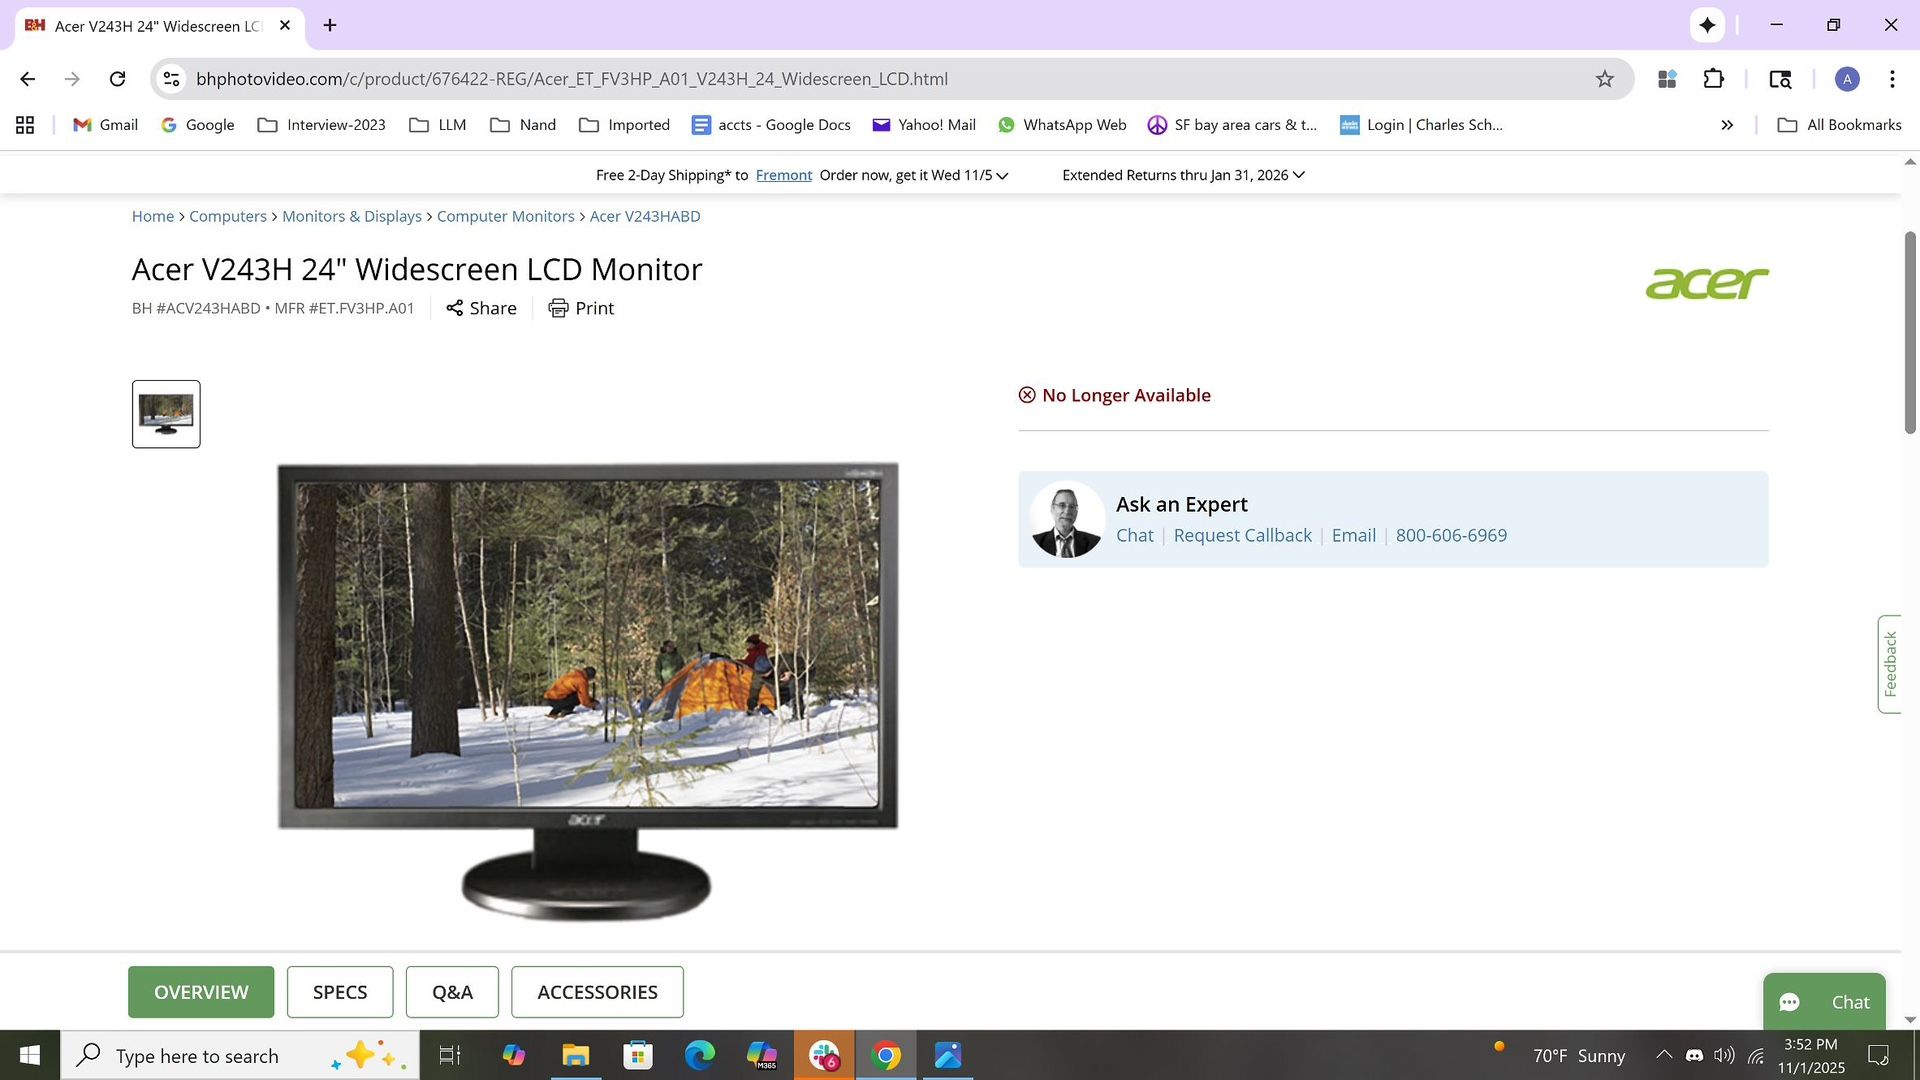Viewport: 1920px width, 1080px height.
Task: Open the ACCESSORIES tab
Action: click(x=597, y=992)
